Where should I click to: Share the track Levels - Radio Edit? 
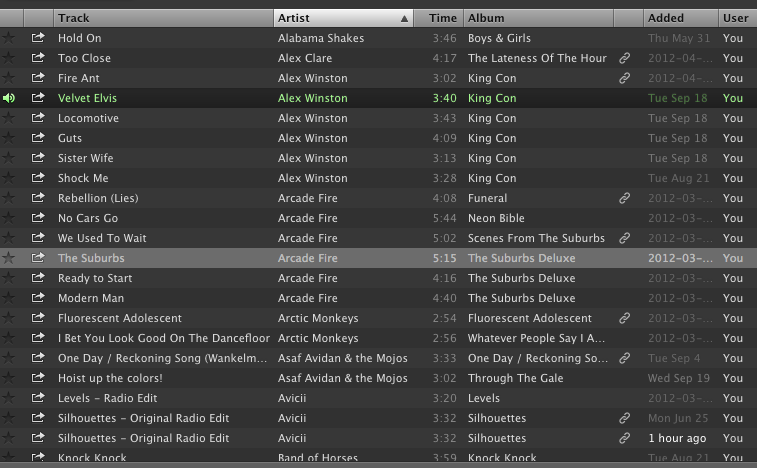coord(38,397)
